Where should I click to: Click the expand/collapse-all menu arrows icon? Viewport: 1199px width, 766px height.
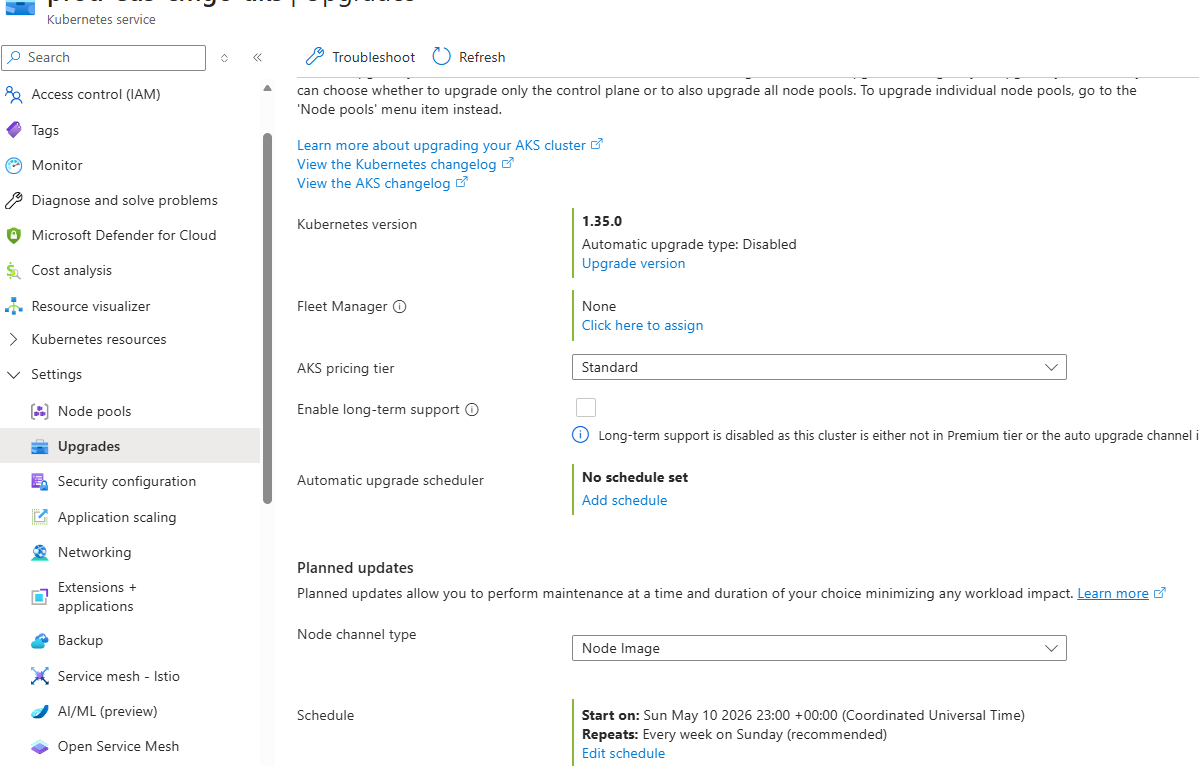click(224, 57)
